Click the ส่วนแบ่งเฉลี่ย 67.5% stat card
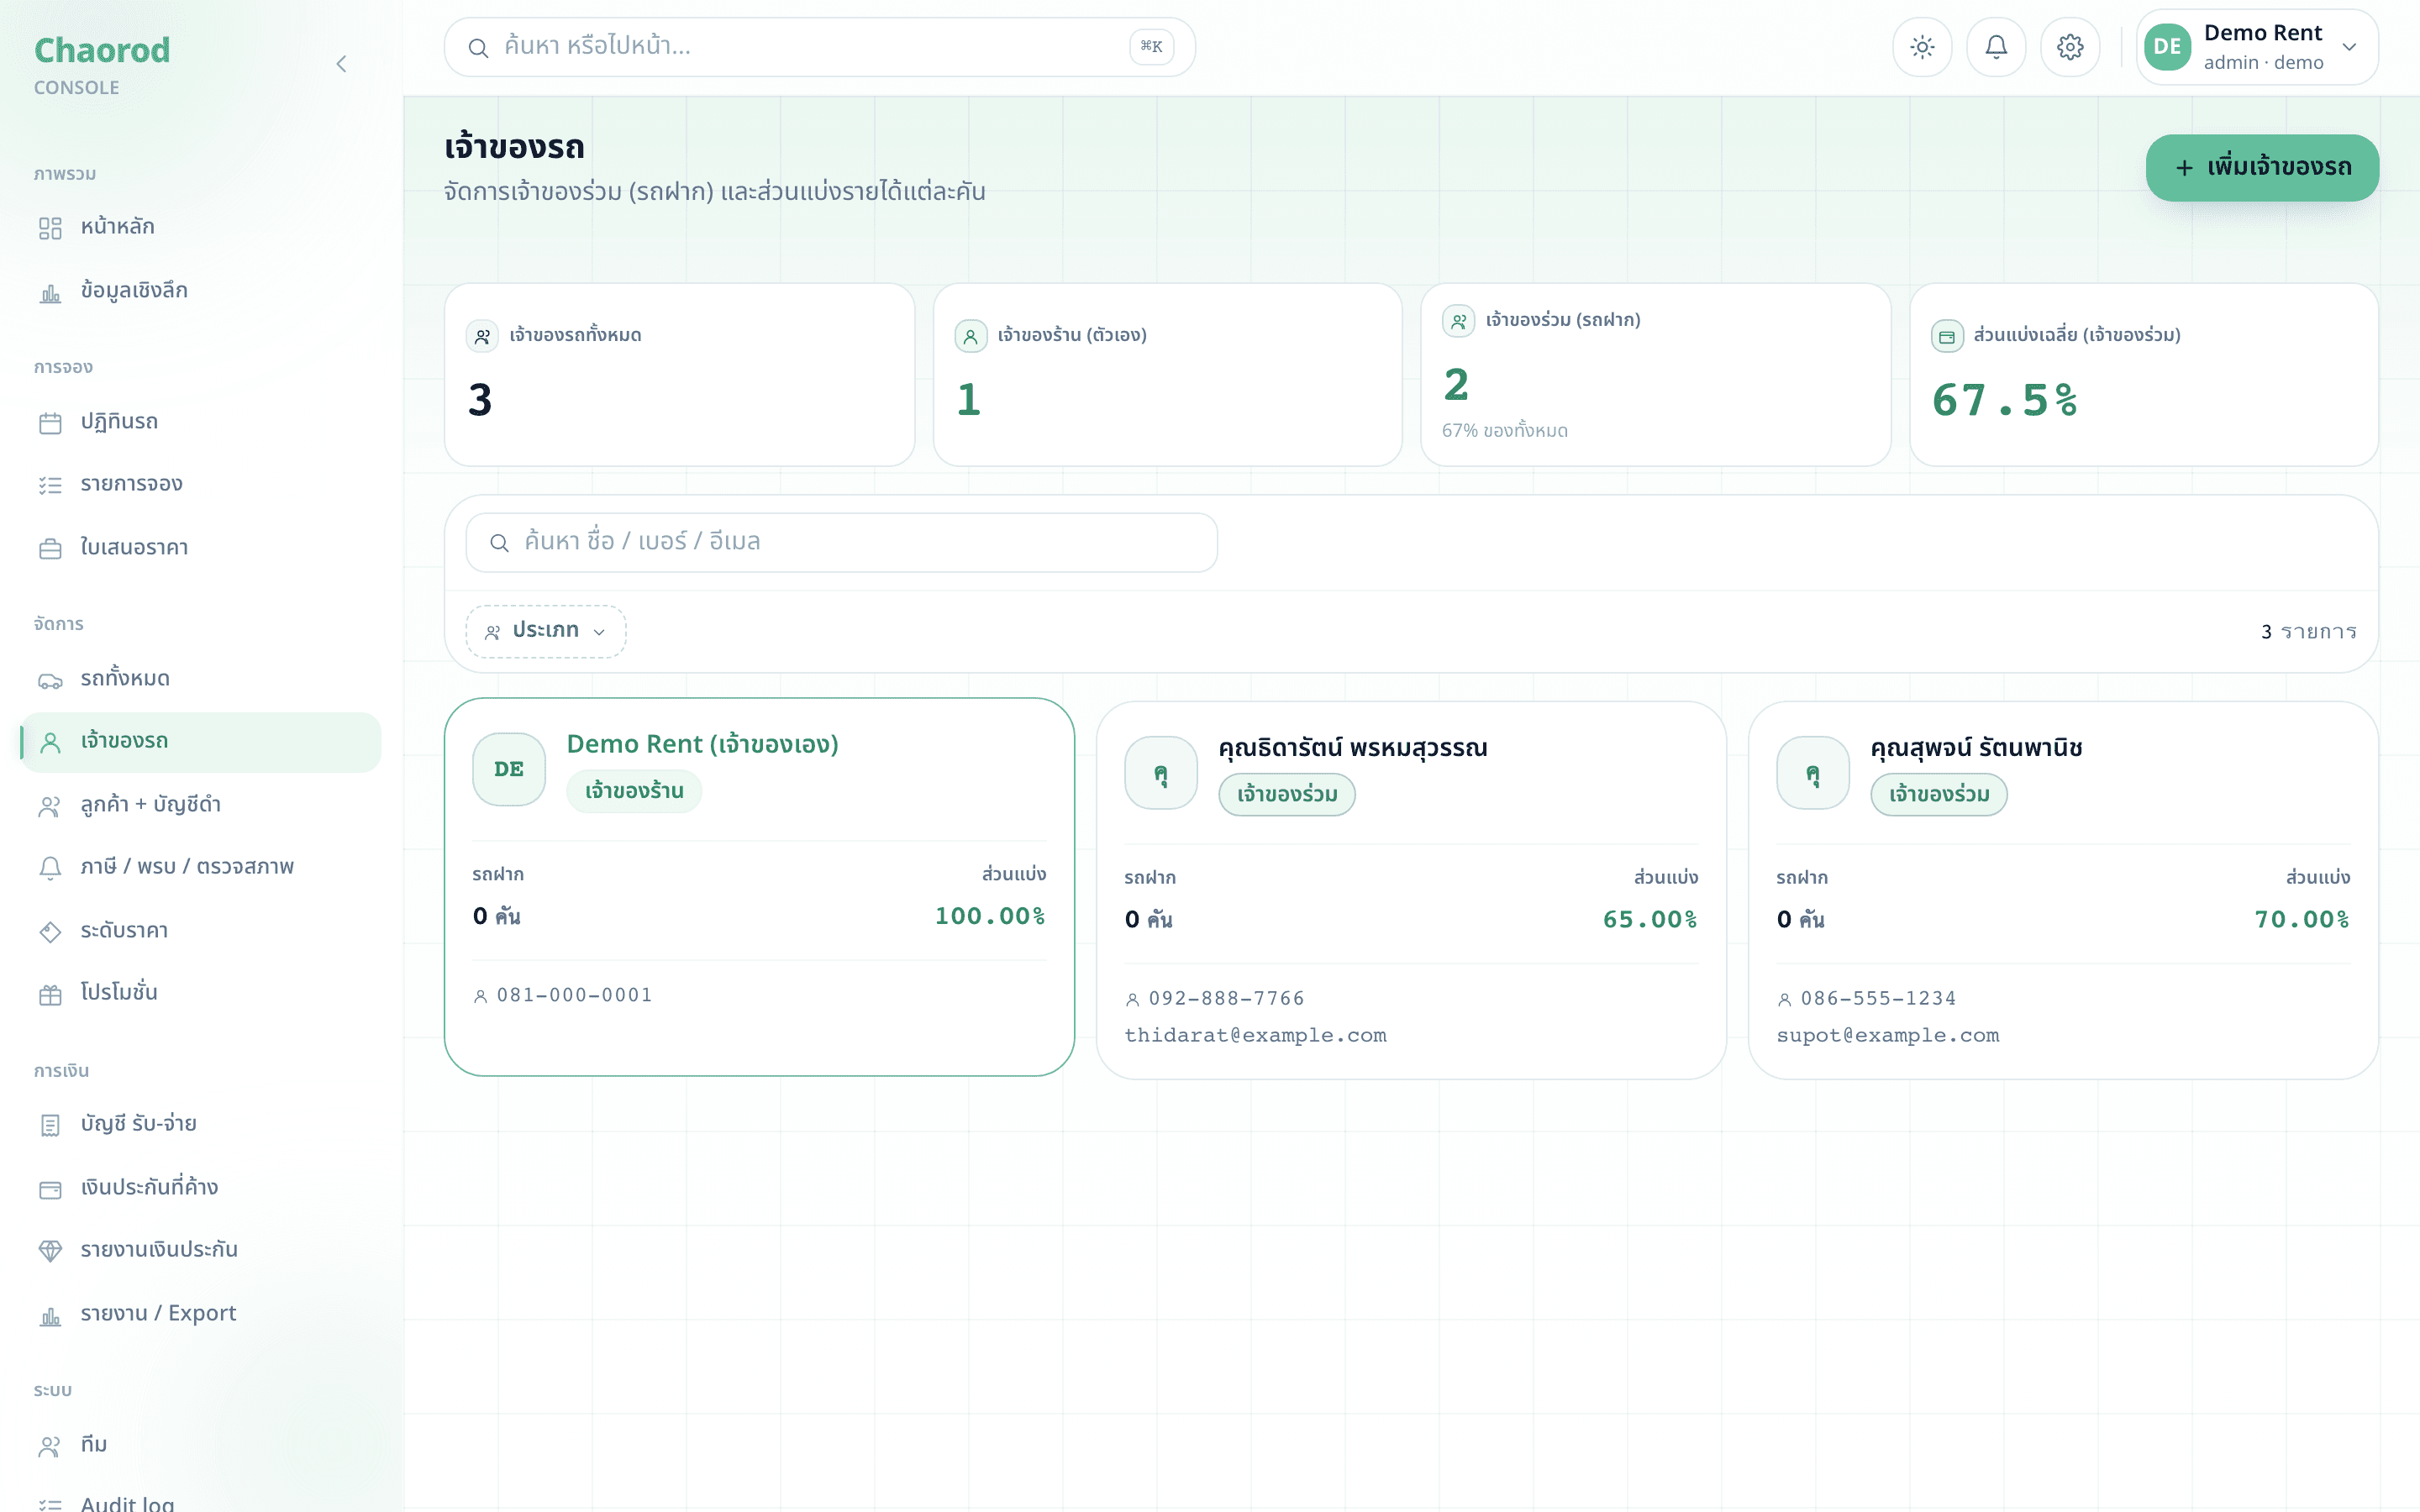Screen dimensions: 2420x1512 (x=2143, y=374)
